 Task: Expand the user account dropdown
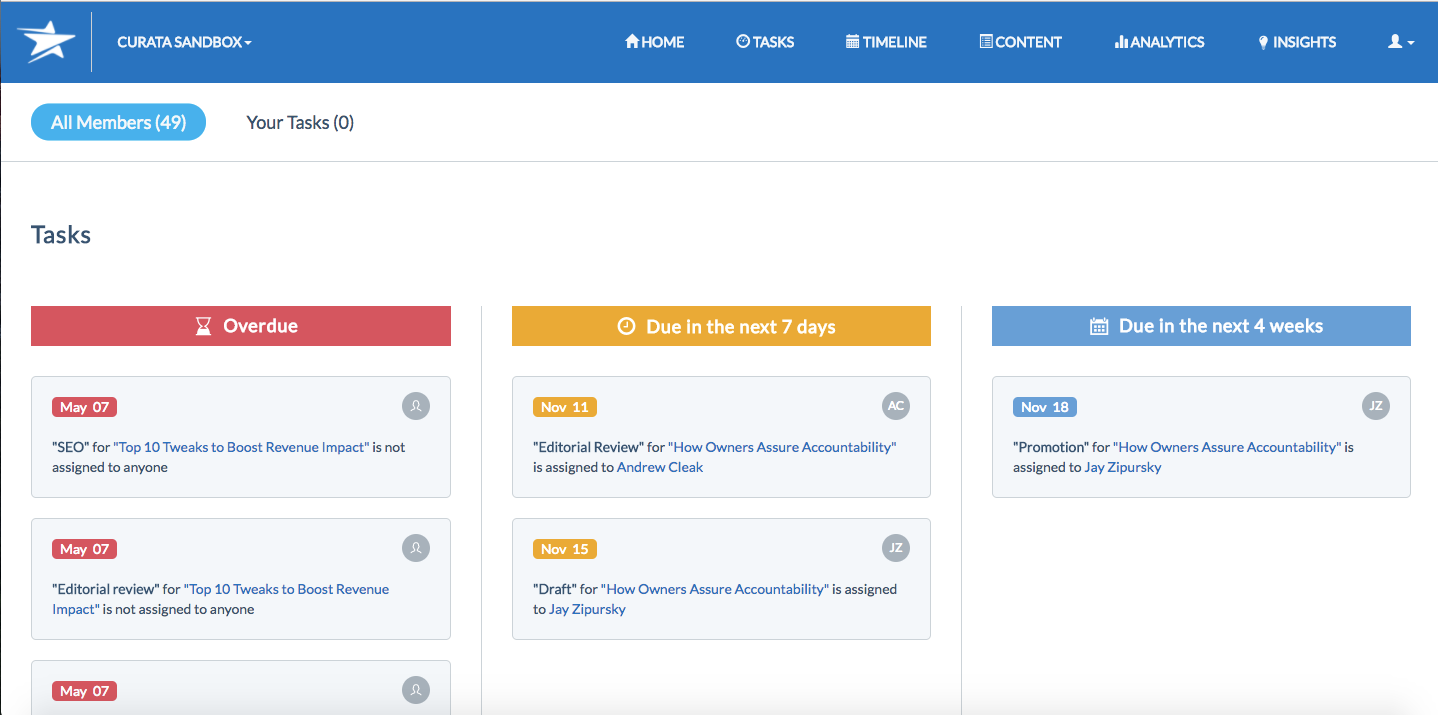1401,42
